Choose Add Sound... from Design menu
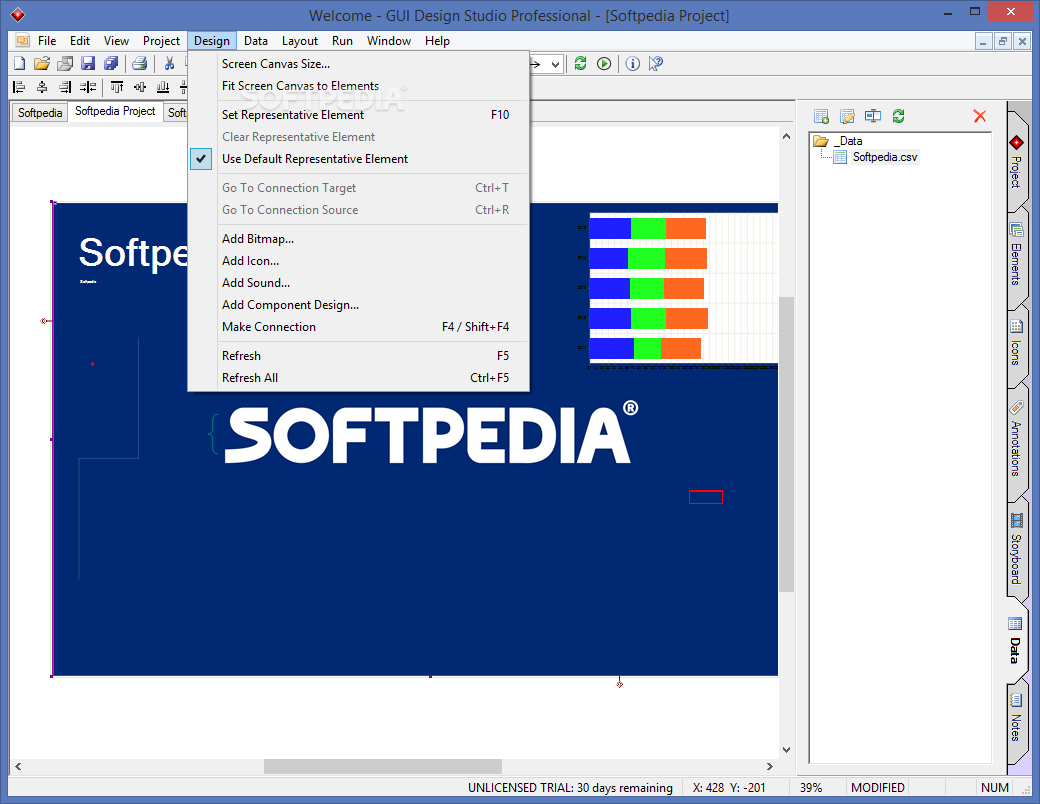 [x=359, y=283]
